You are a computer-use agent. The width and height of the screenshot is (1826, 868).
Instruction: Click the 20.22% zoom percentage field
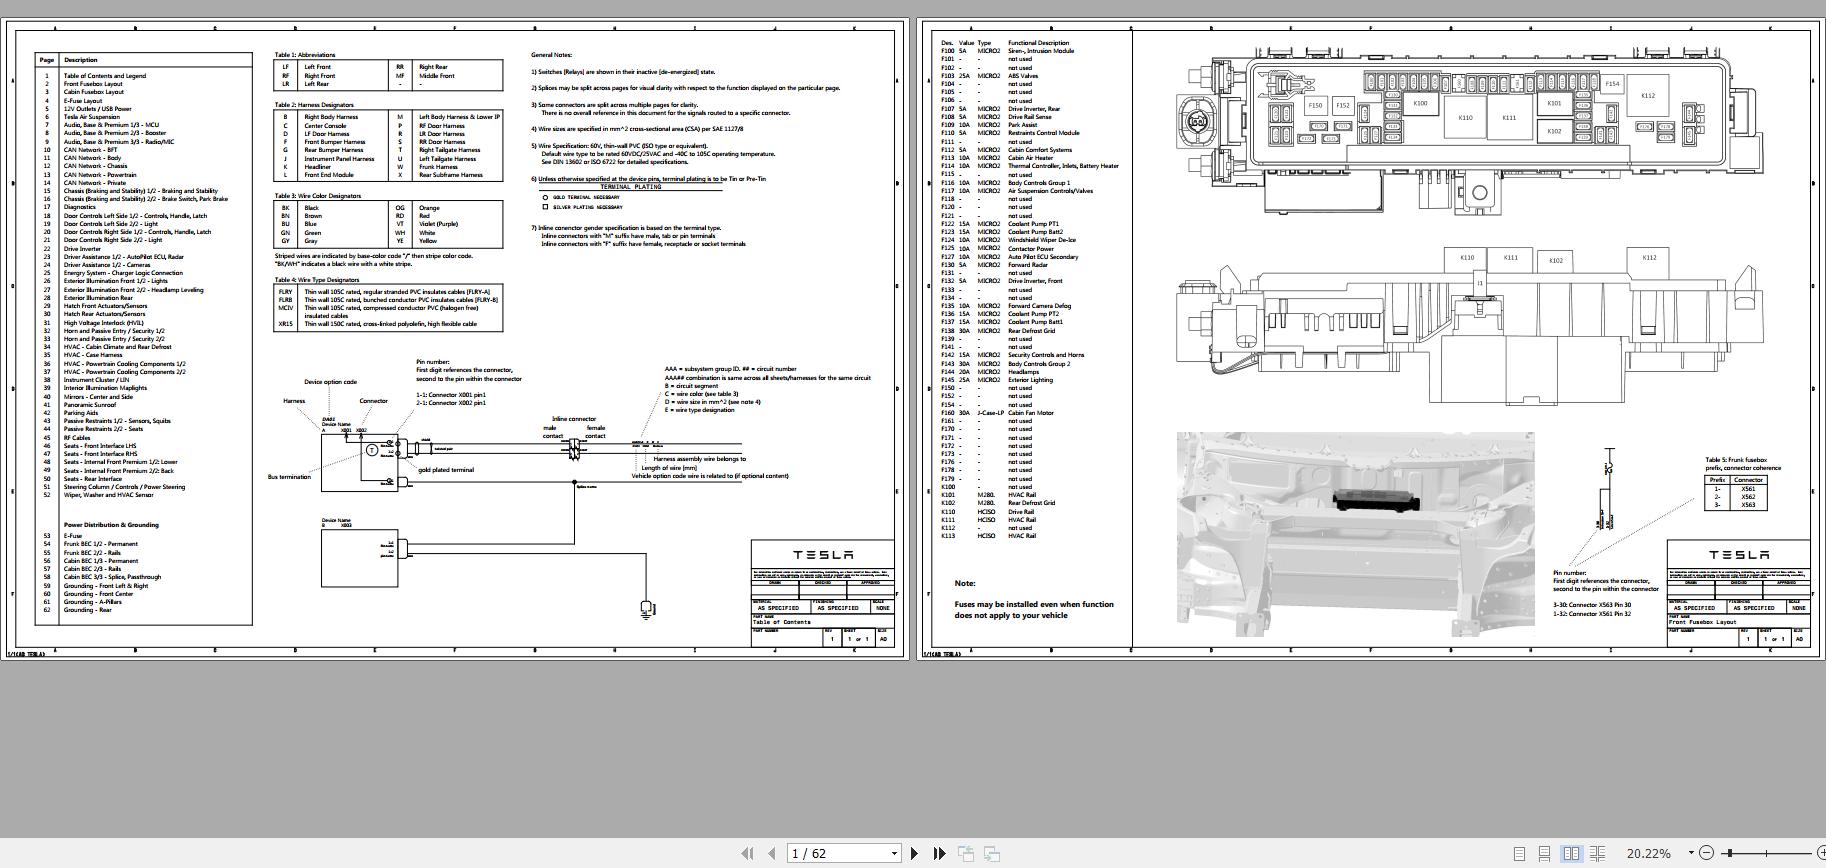pos(1648,853)
